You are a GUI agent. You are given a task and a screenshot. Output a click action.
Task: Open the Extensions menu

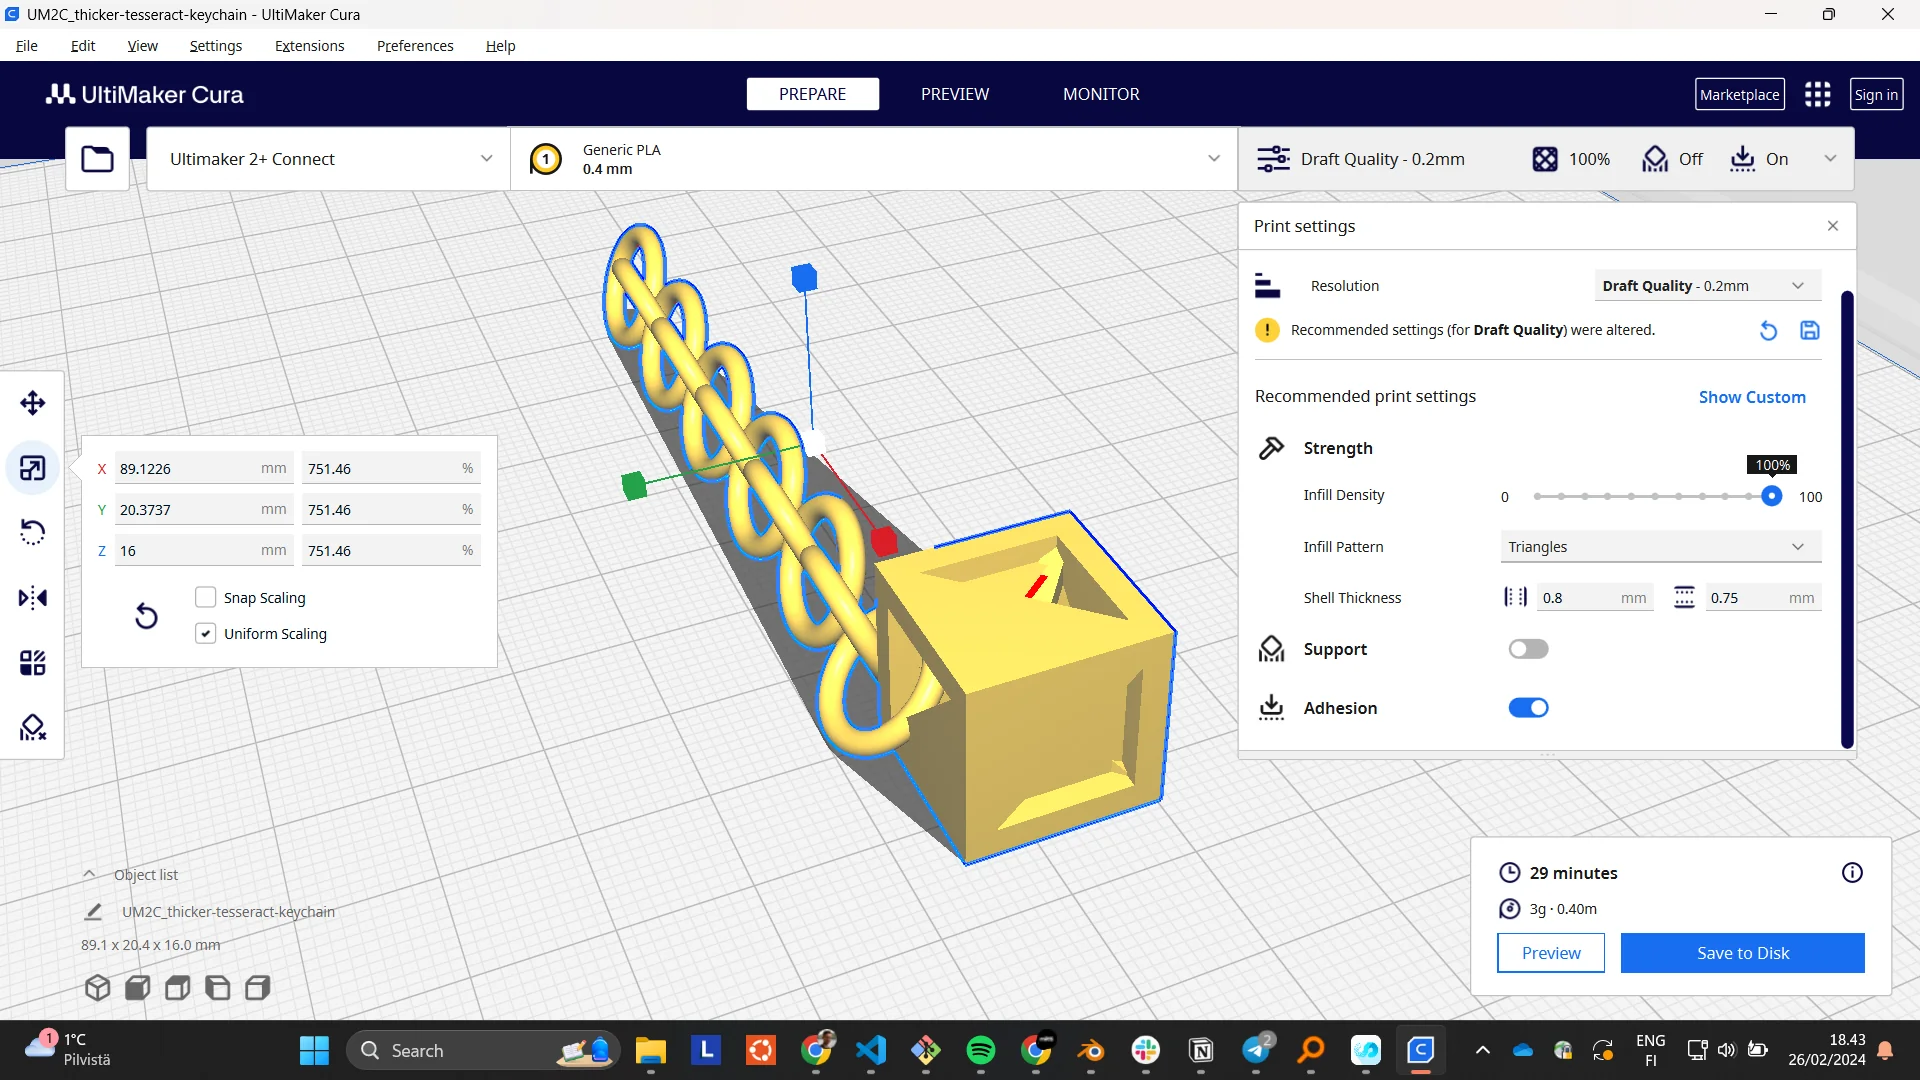click(x=309, y=46)
